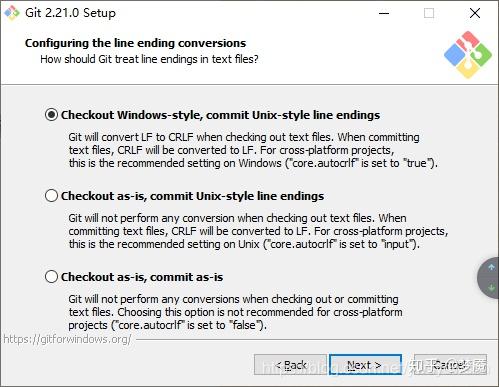Open the https://gitforwindows.org/ link

[x=67, y=339]
